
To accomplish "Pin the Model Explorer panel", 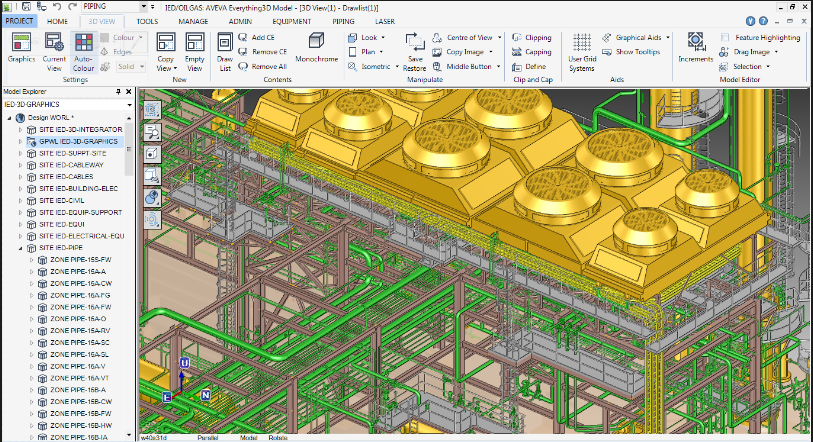I will [118, 91].
